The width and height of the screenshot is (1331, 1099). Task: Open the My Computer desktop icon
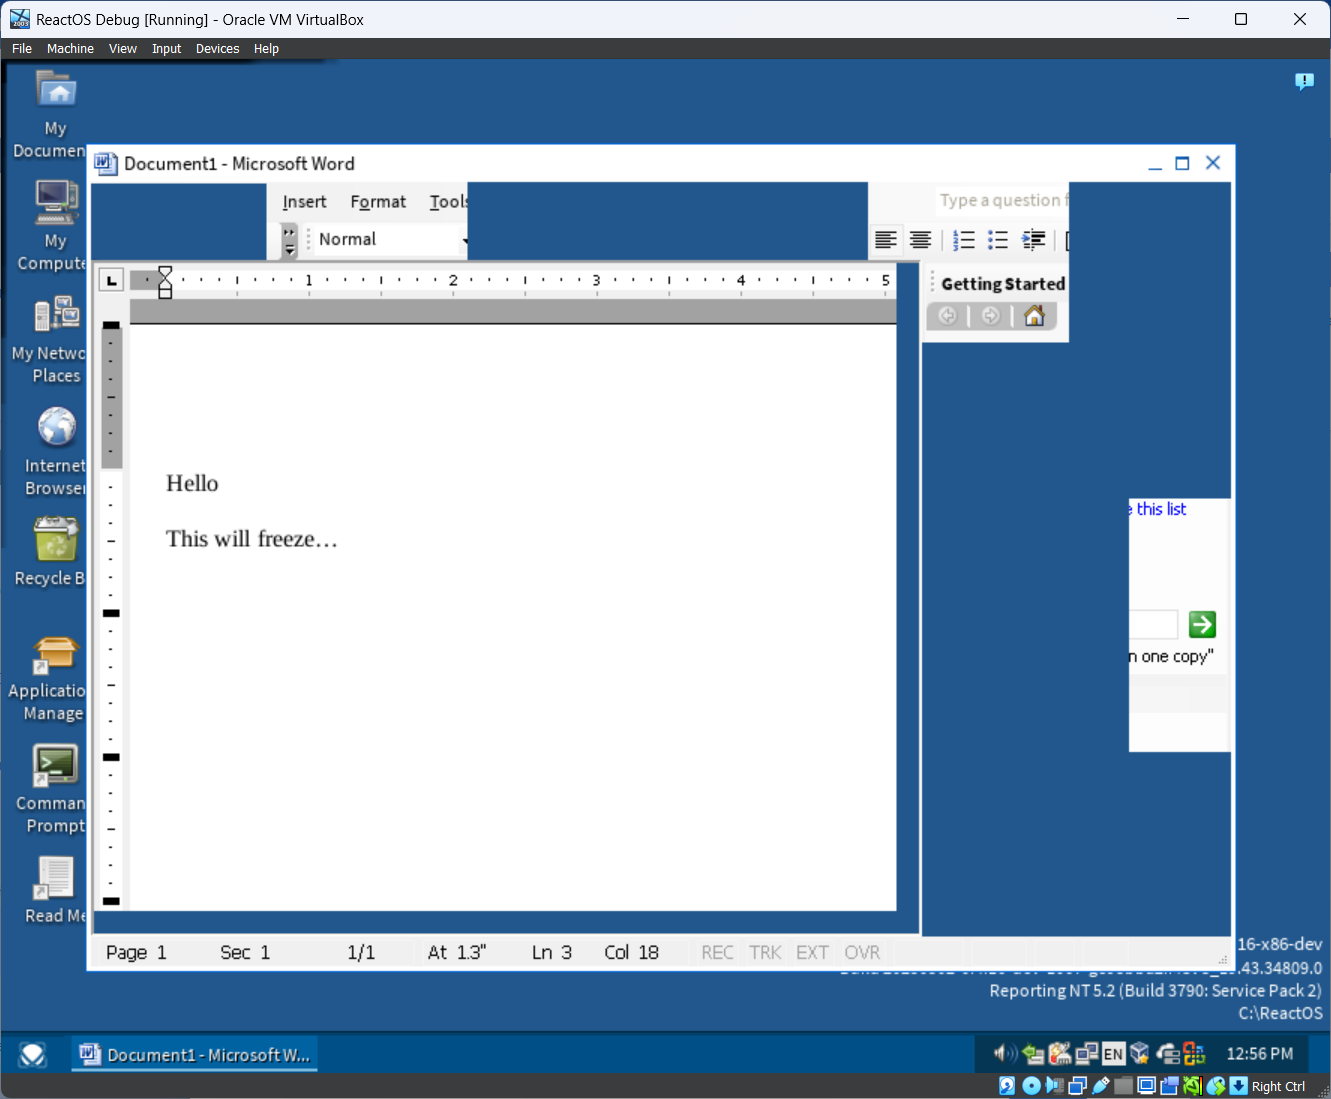[x=56, y=226]
